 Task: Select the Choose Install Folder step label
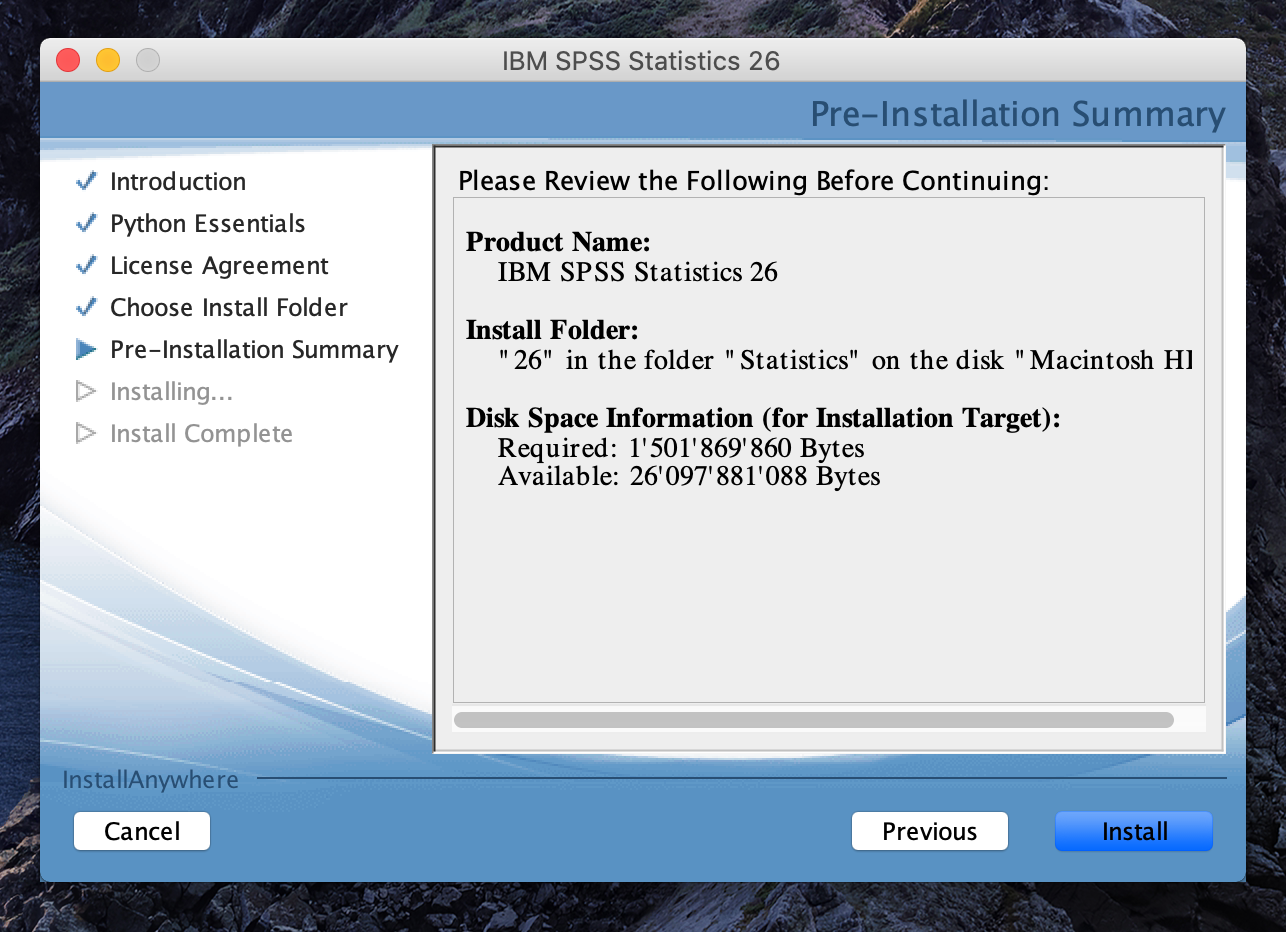pyautogui.click(x=229, y=308)
